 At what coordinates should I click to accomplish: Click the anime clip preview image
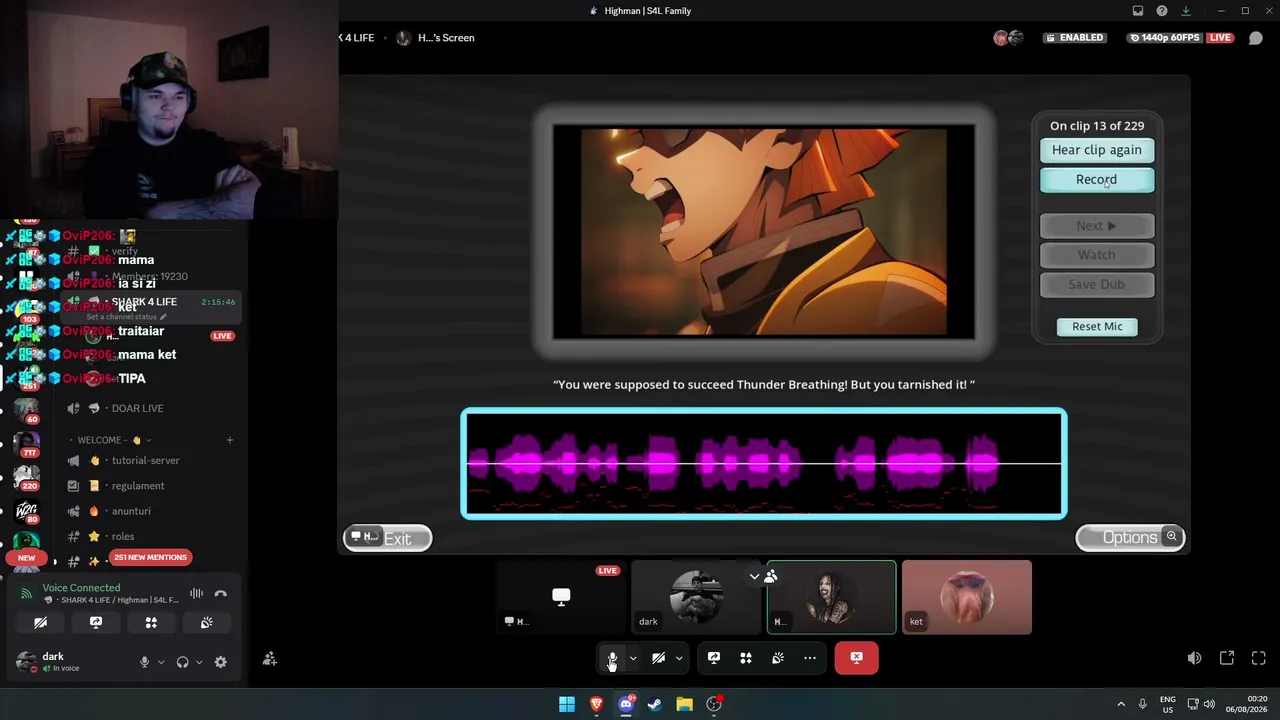(x=764, y=232)
